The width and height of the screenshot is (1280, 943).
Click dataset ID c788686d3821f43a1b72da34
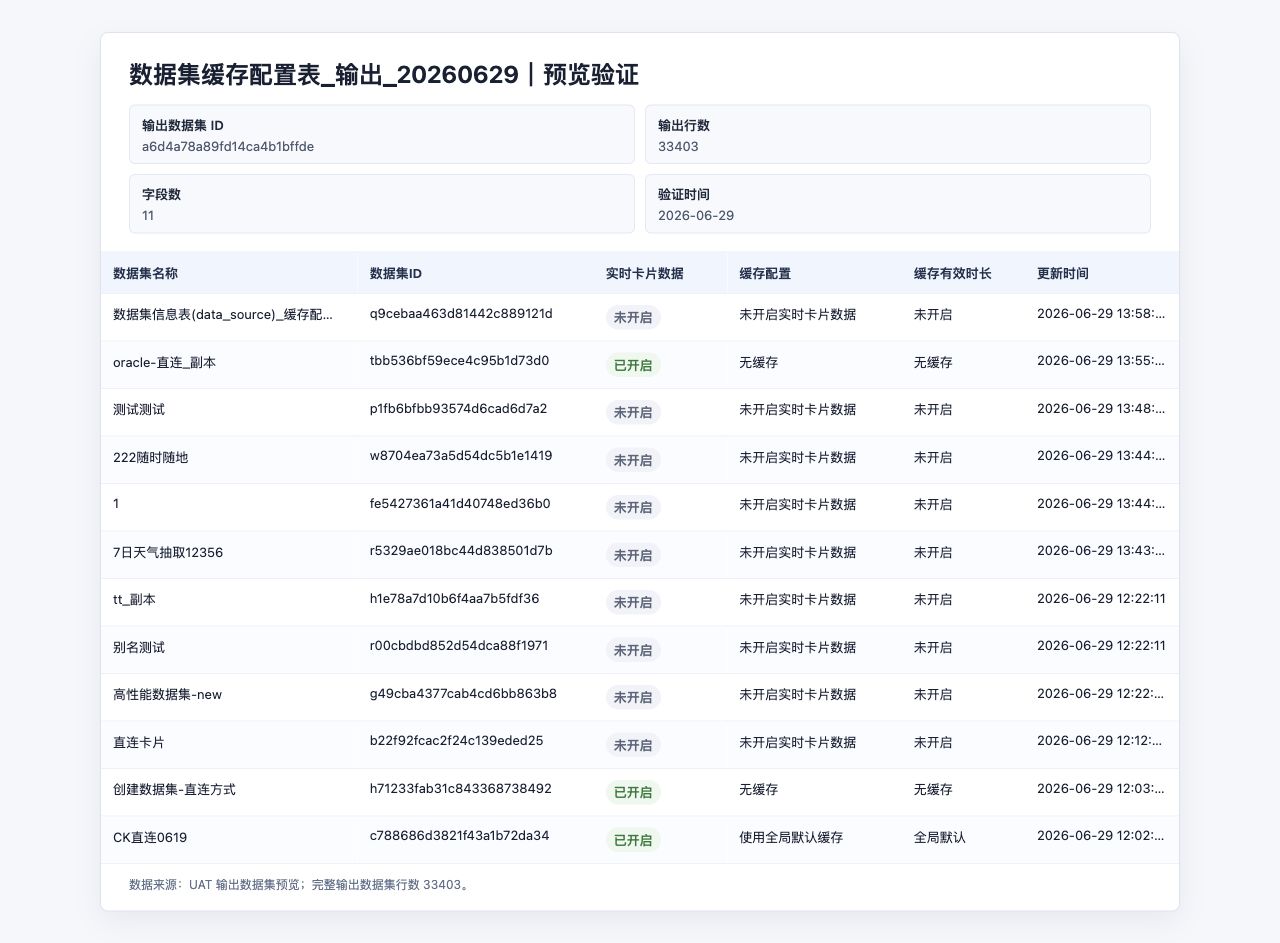point(459,836)
